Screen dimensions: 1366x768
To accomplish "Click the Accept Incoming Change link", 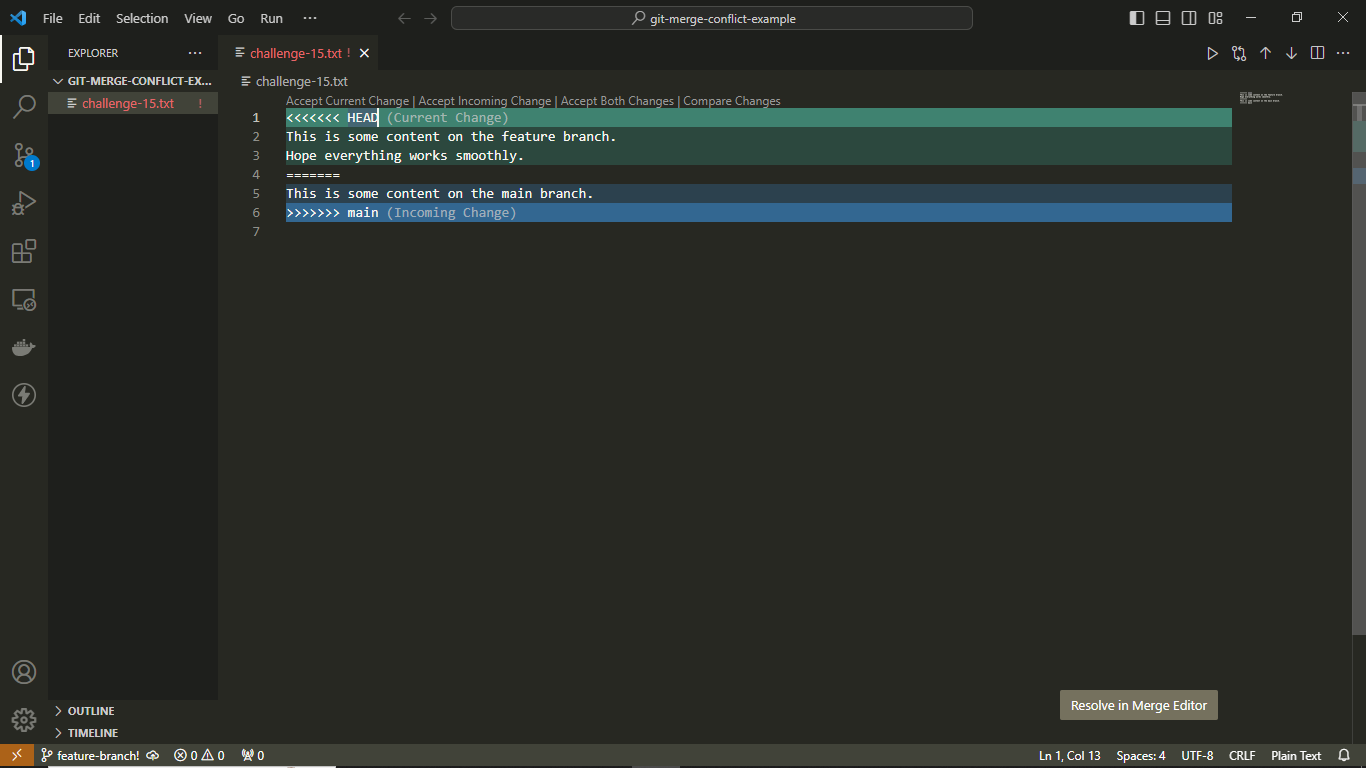I will pos(484,100).
